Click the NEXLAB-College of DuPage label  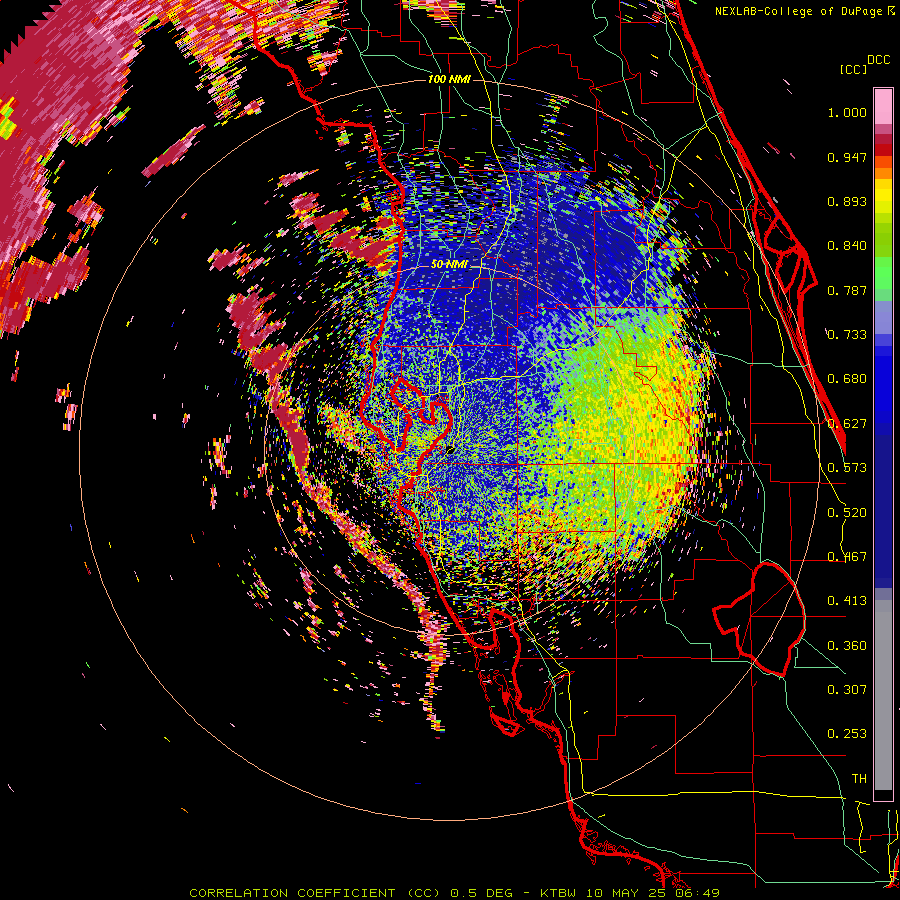click(798, 11)
